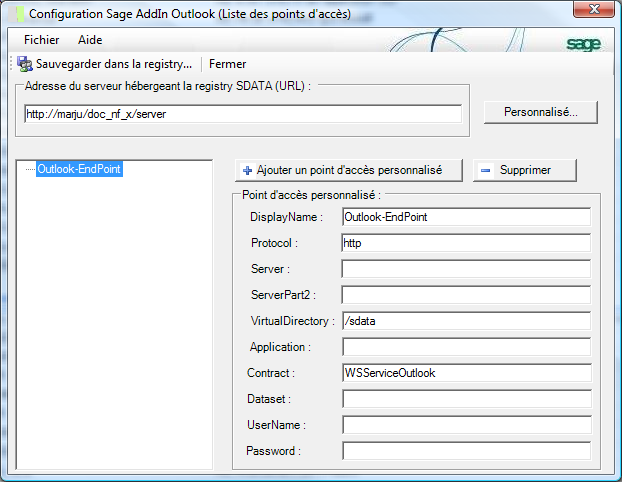Click the 'UserName :' label text
Image resolution: width=622 pixels, height=482 pixels.
tap(276, 425)
